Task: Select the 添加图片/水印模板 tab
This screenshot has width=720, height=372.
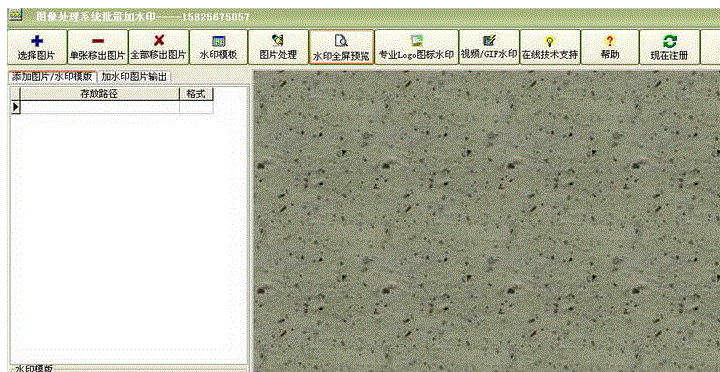Action: 52,77
